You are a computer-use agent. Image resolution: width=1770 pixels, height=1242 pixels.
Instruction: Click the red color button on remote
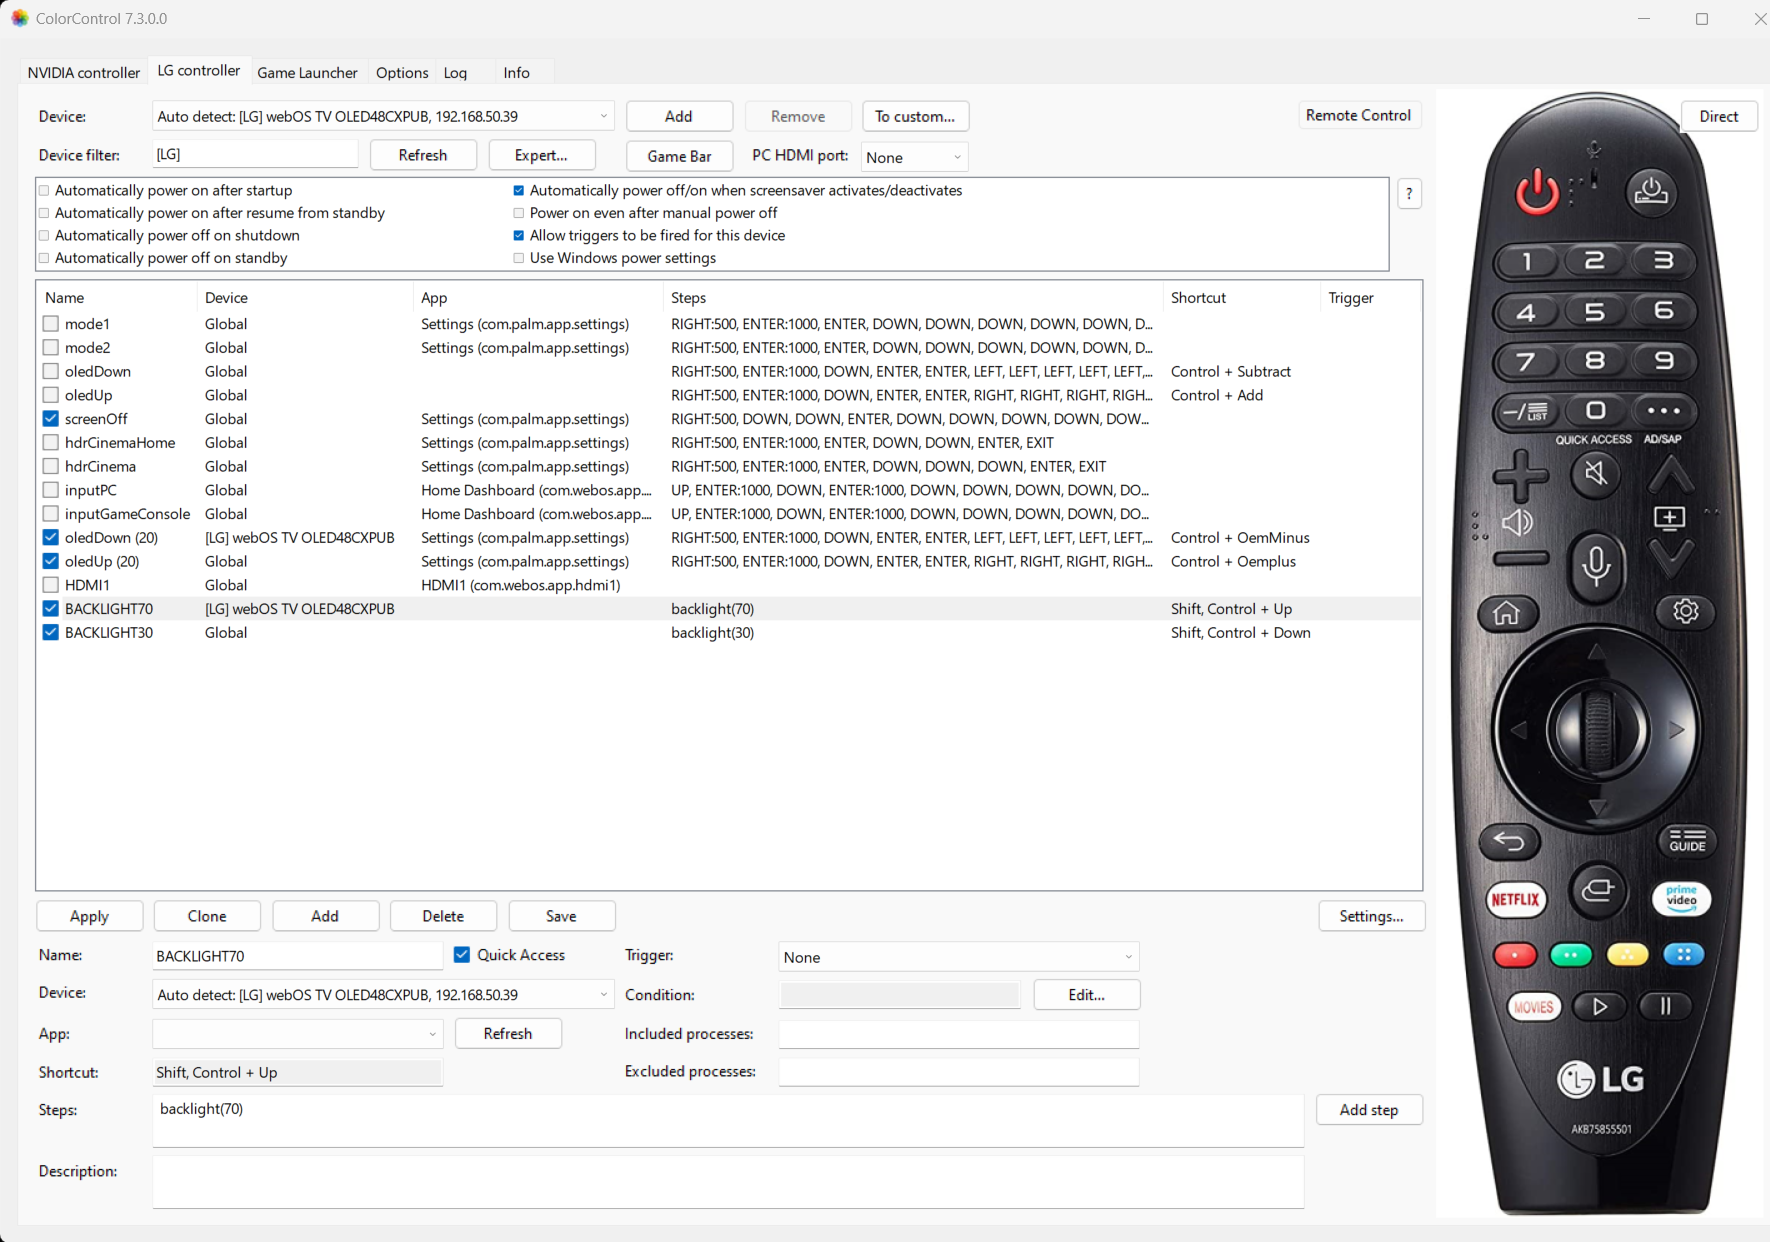tap(1514, 955)
